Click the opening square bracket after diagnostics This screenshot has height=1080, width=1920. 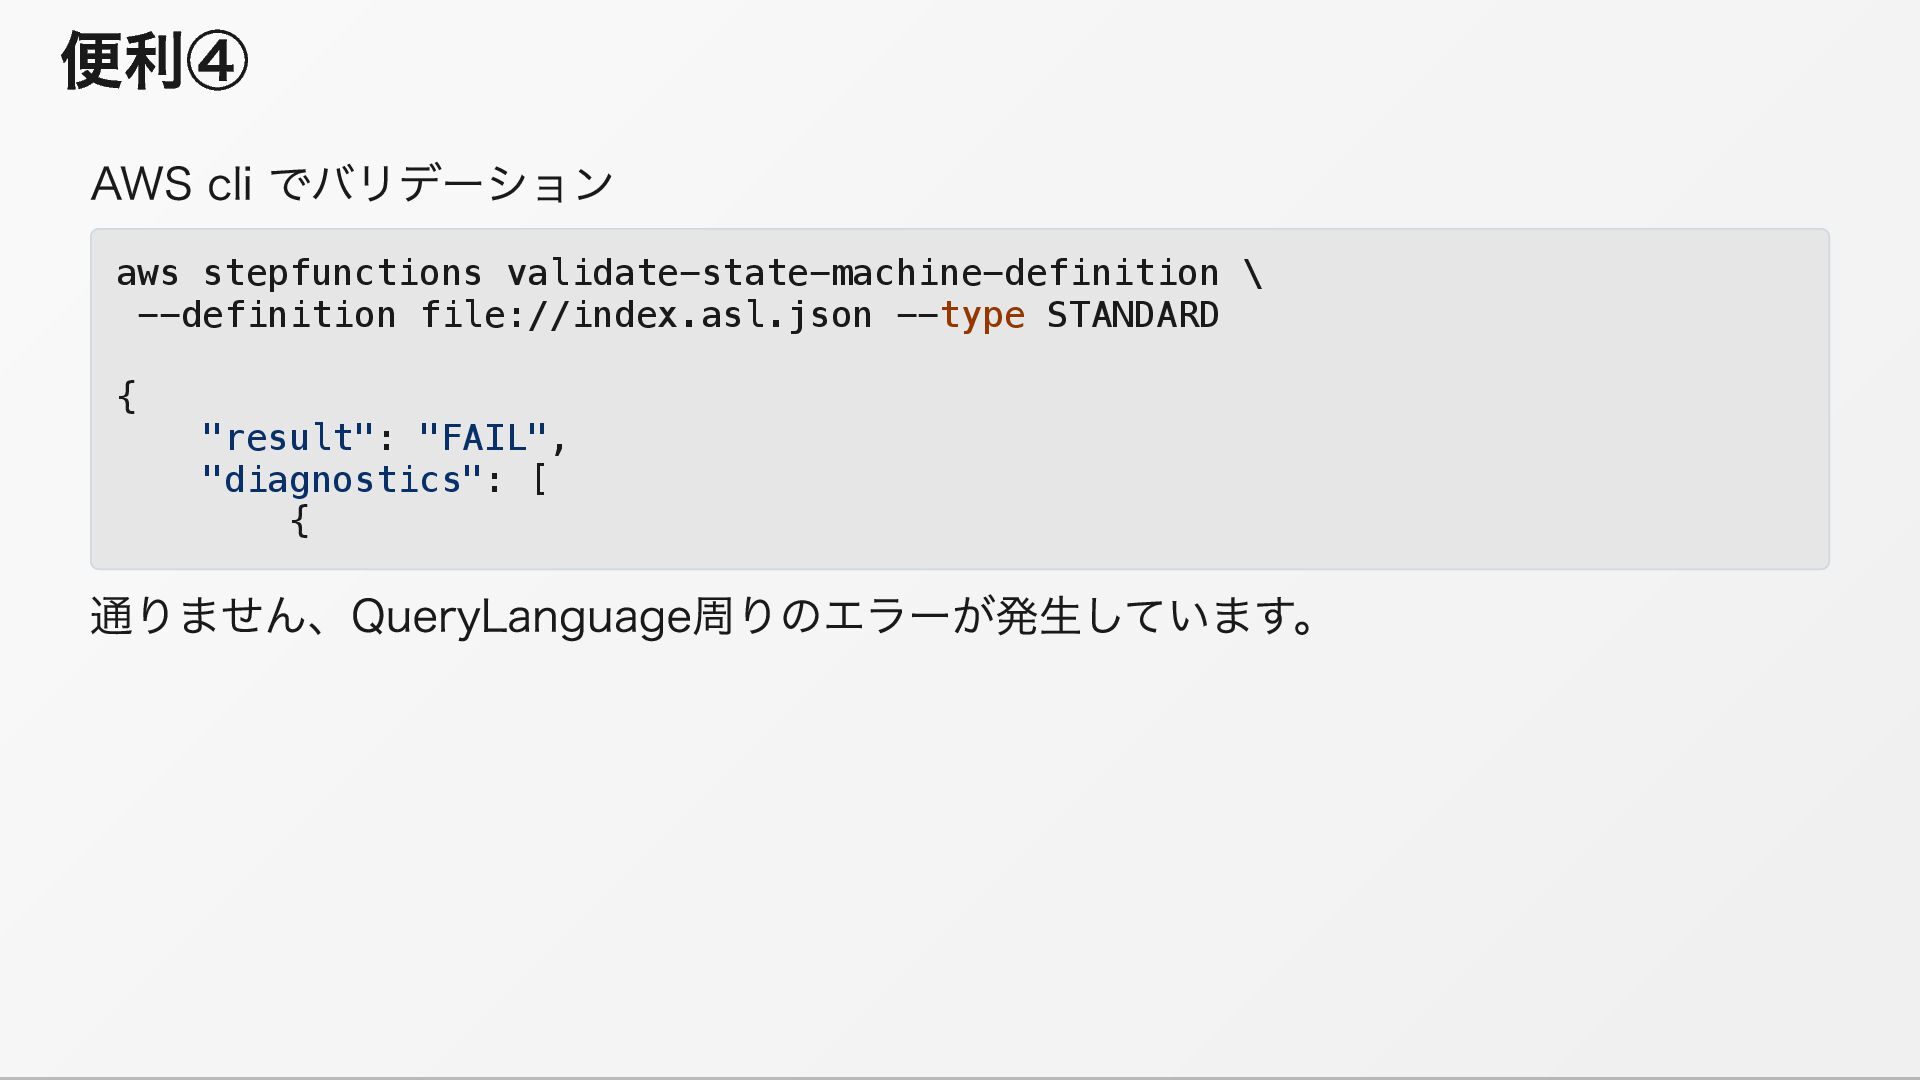click(539, 480)
